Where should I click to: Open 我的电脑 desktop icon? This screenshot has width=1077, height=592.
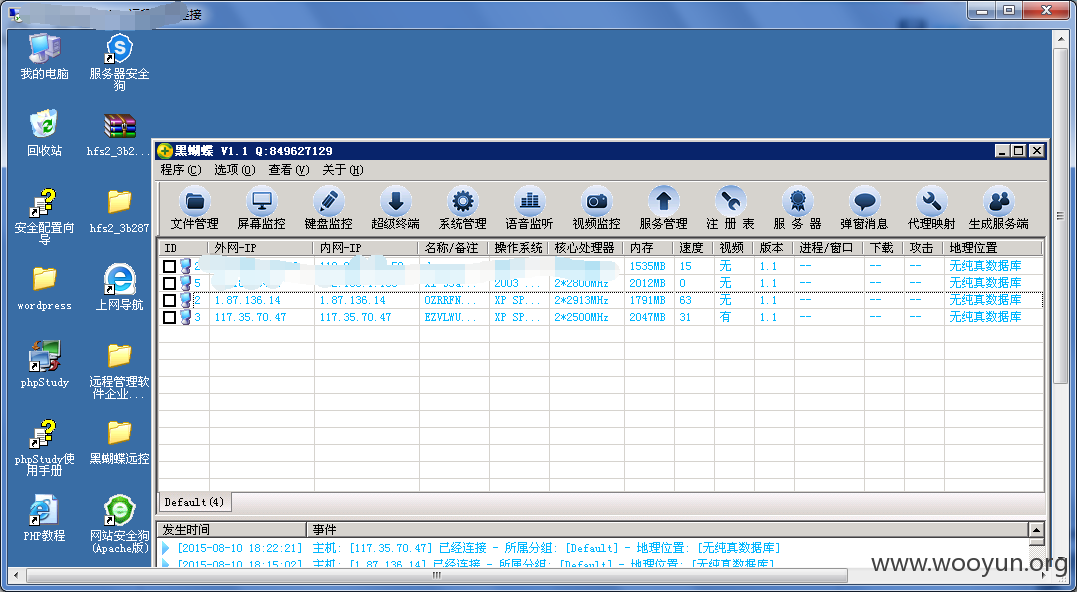click(45, 56)
